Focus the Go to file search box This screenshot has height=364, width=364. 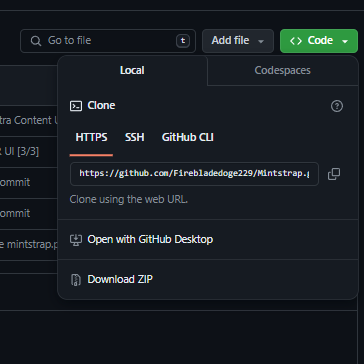[108, 41]
